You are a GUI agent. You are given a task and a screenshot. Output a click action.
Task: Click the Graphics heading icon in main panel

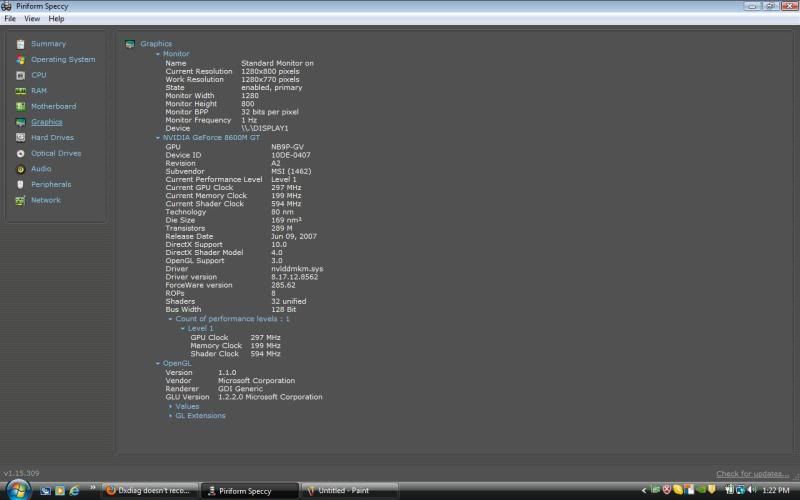point(130,44)
